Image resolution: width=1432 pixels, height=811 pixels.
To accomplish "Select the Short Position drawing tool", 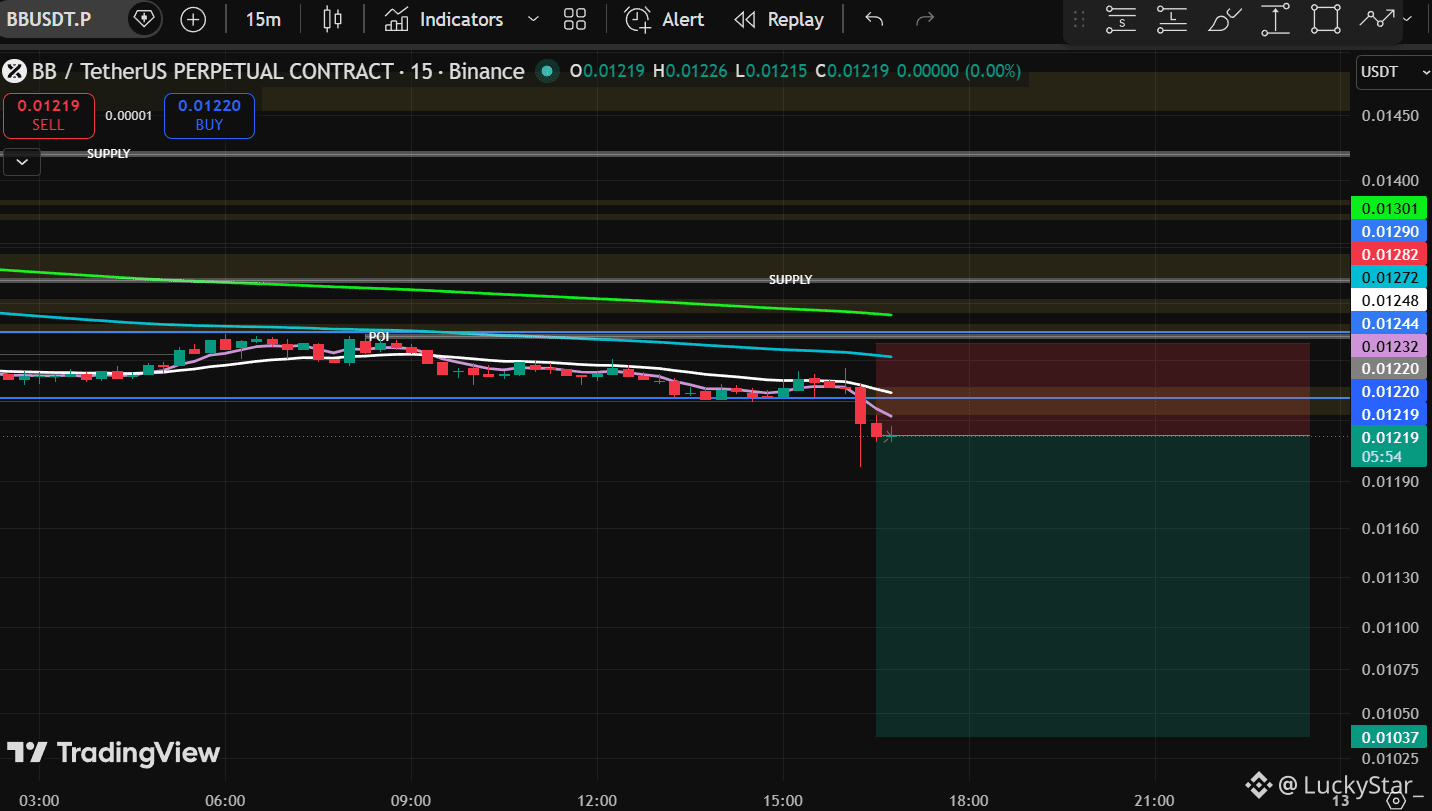I will 1121,19.
